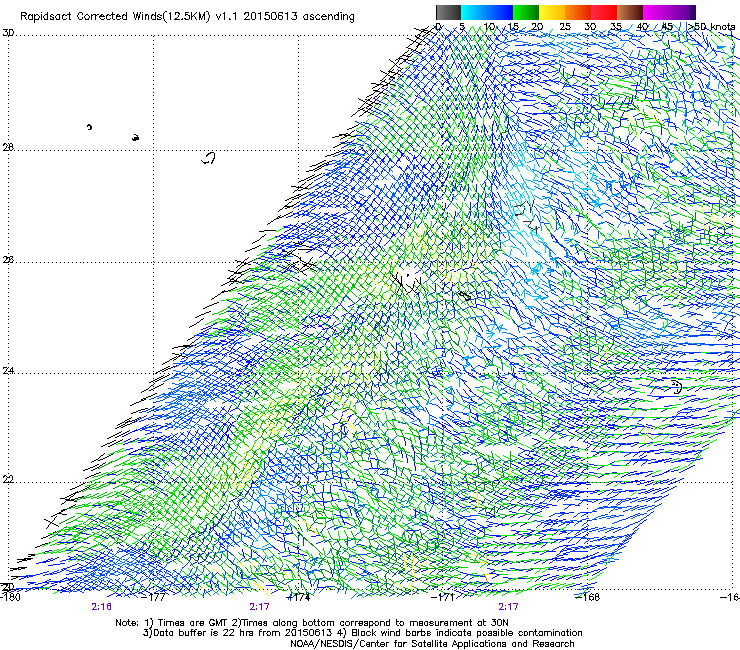Viewport: 740px width, 650px height.
Task: Click the '>50 knots' legend label
Action: pos(711,27)
